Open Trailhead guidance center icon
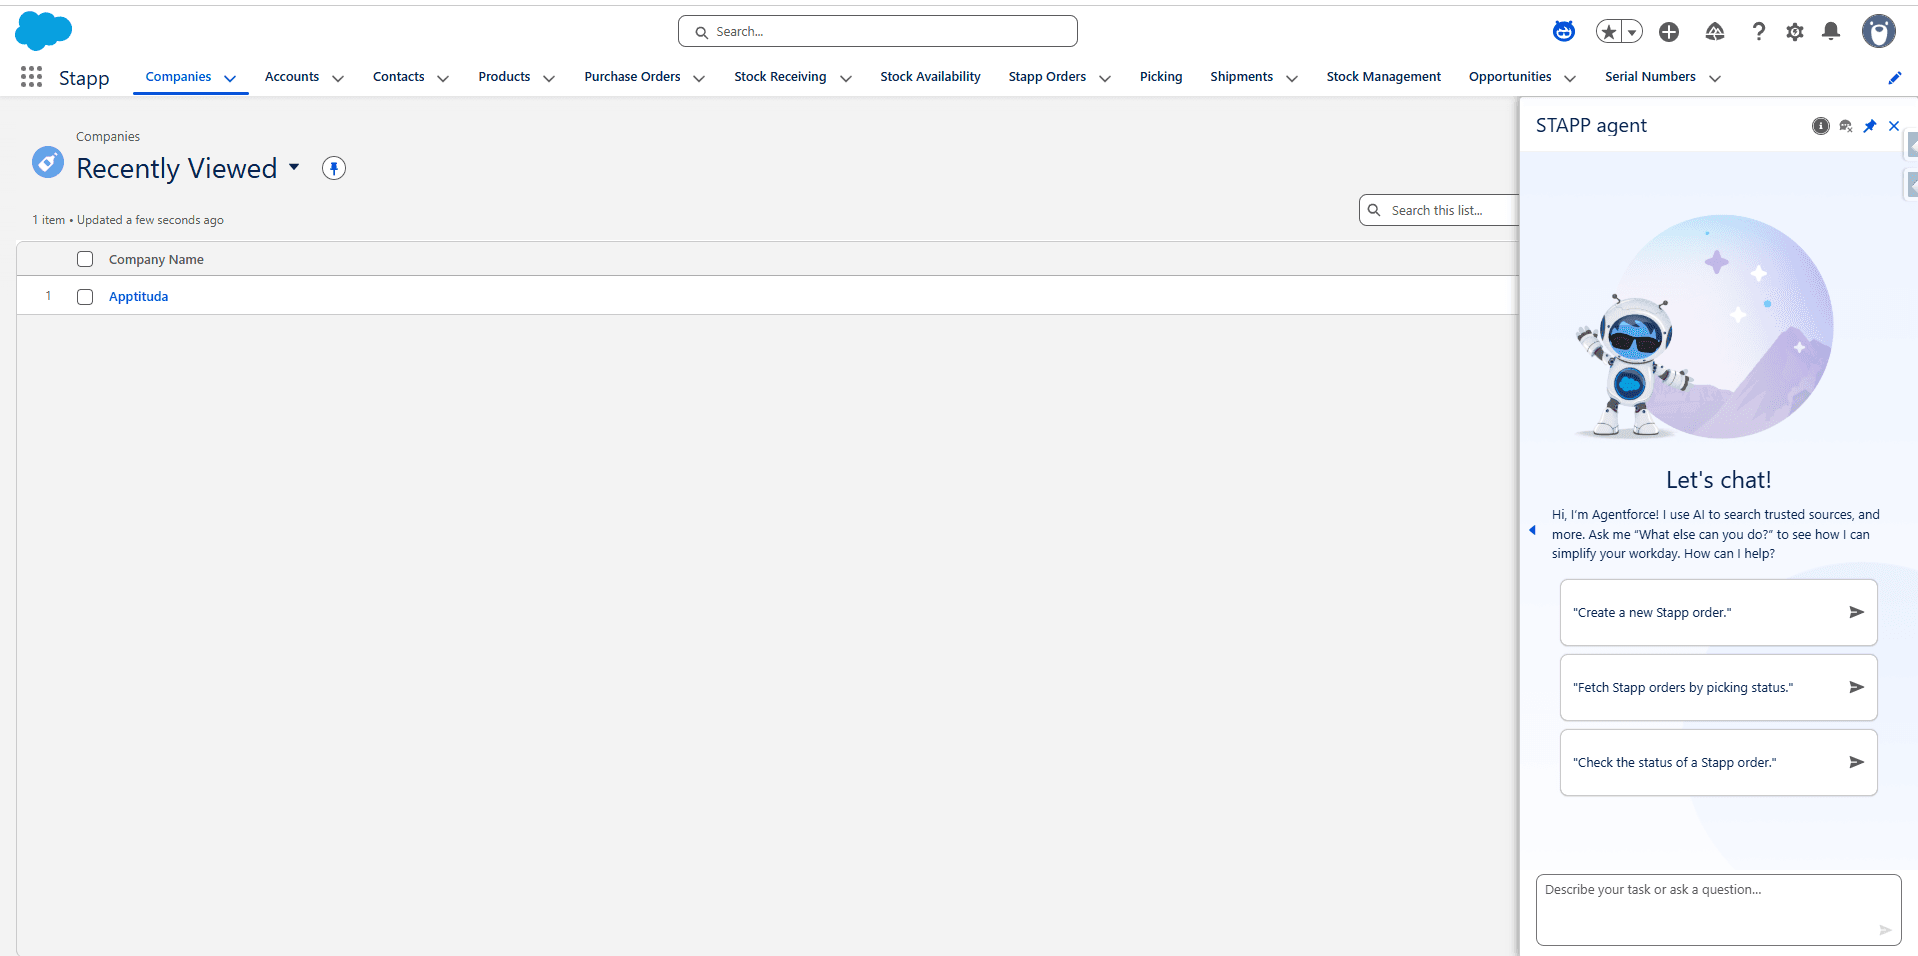1918x956 pixels. 1715,32
